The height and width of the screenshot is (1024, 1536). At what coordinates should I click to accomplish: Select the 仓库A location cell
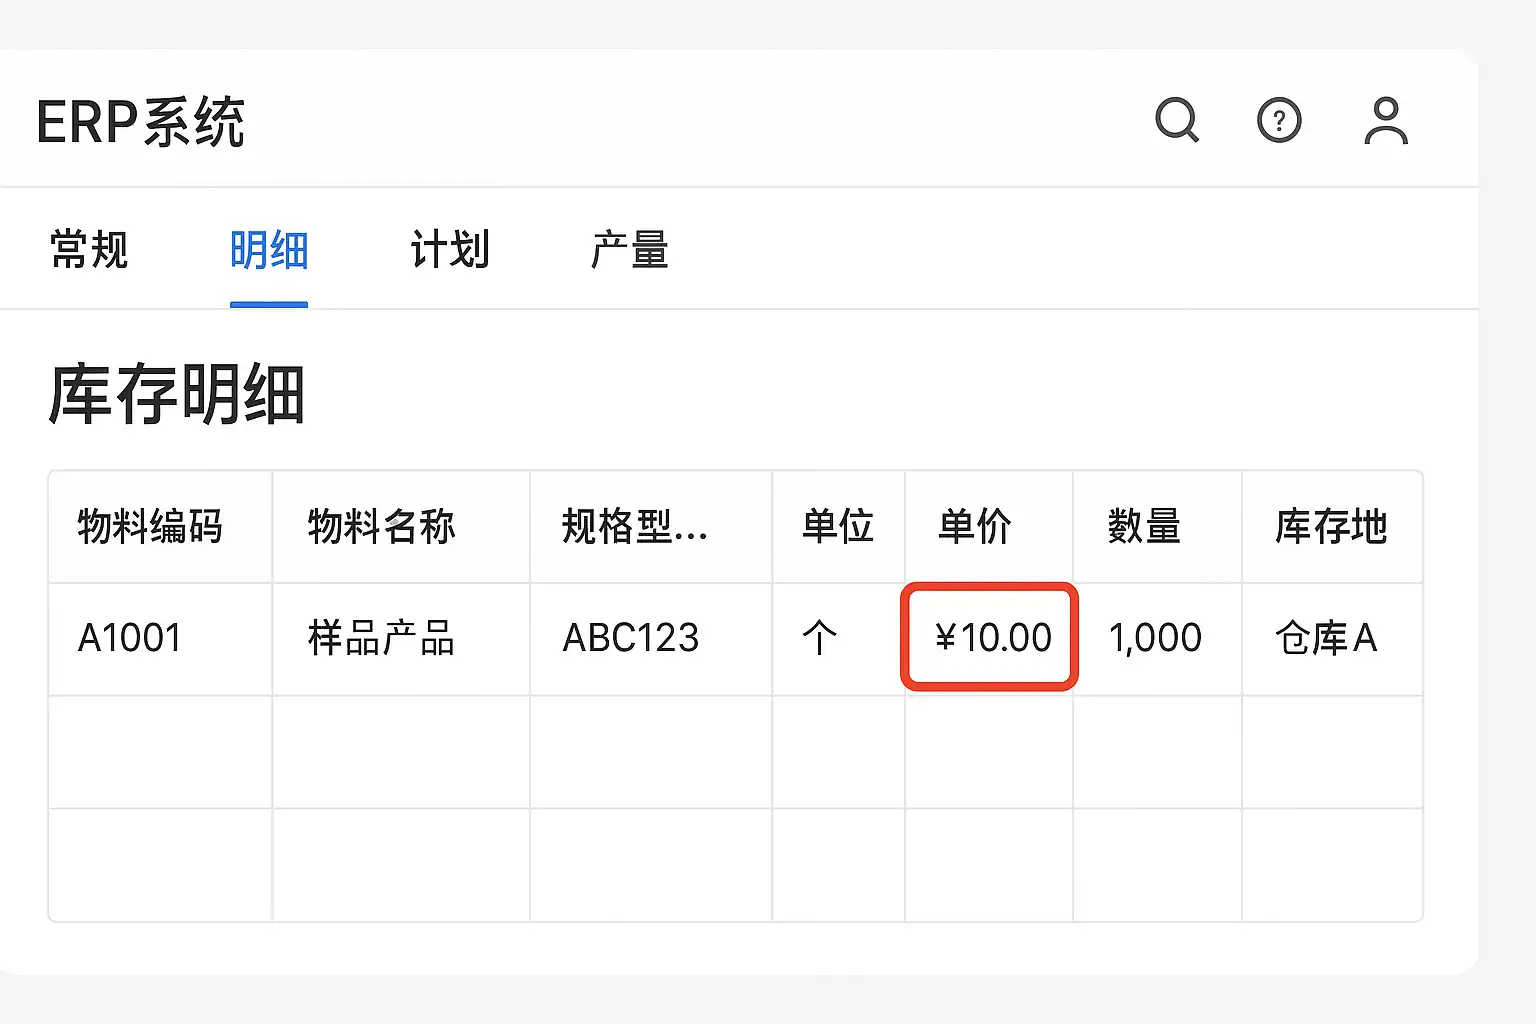pos(1326,638)
